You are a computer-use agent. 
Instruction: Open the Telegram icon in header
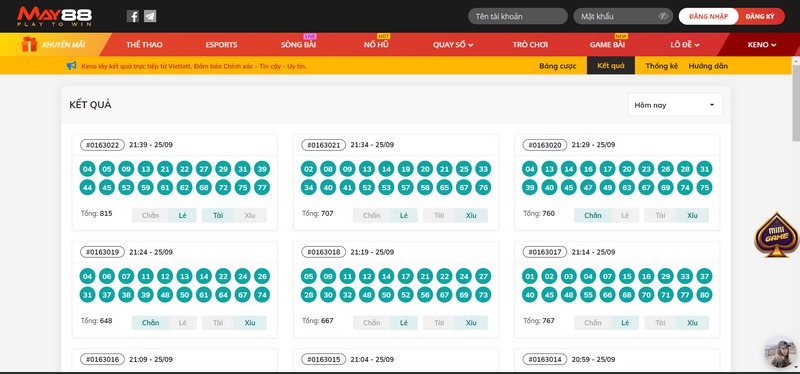click(150, 16)
